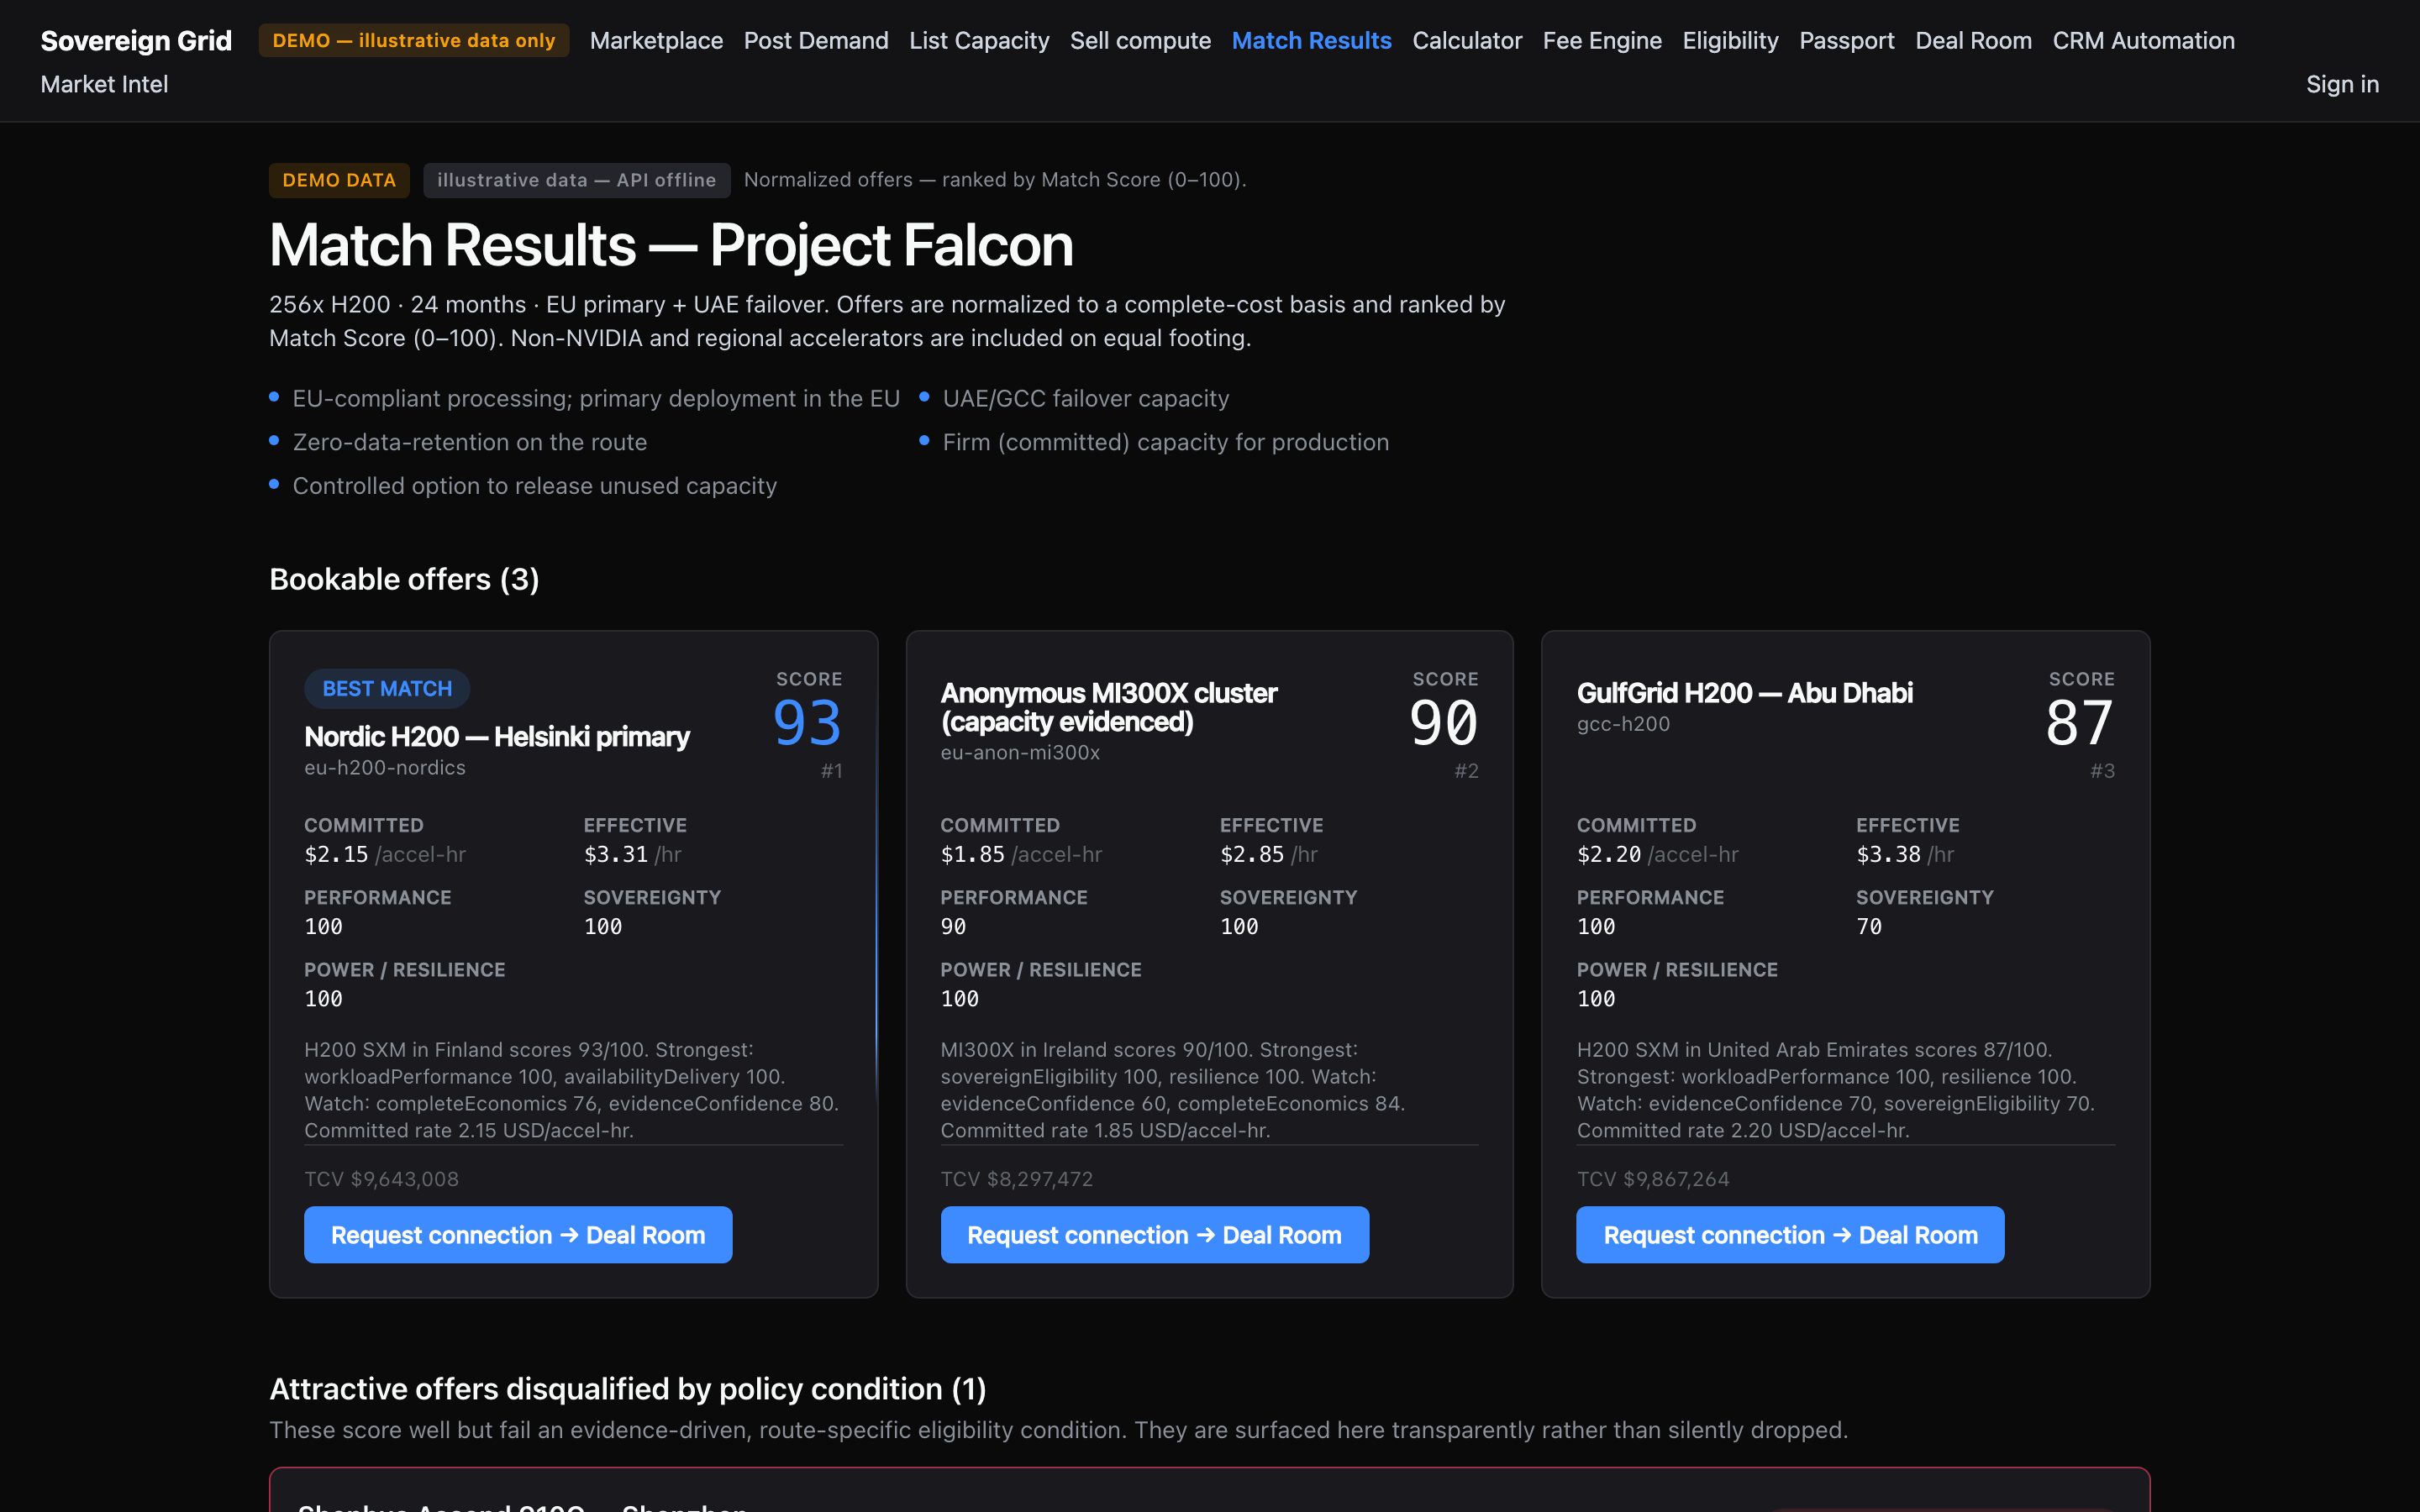Click the sovereignty value 70 on GulfGrid card
Screen dimensions: 2420x1512
coord(1869,927)
